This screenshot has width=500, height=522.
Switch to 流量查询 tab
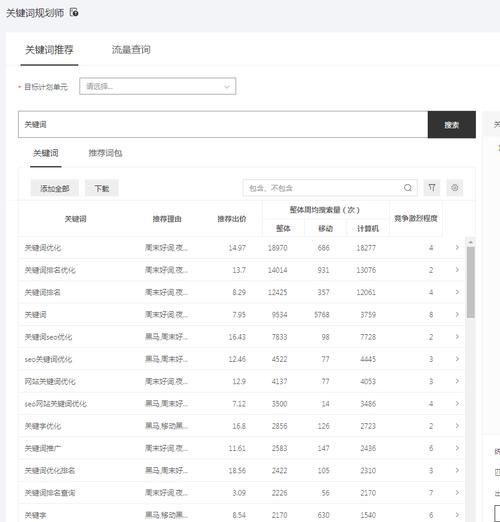[x=131, y=50]
